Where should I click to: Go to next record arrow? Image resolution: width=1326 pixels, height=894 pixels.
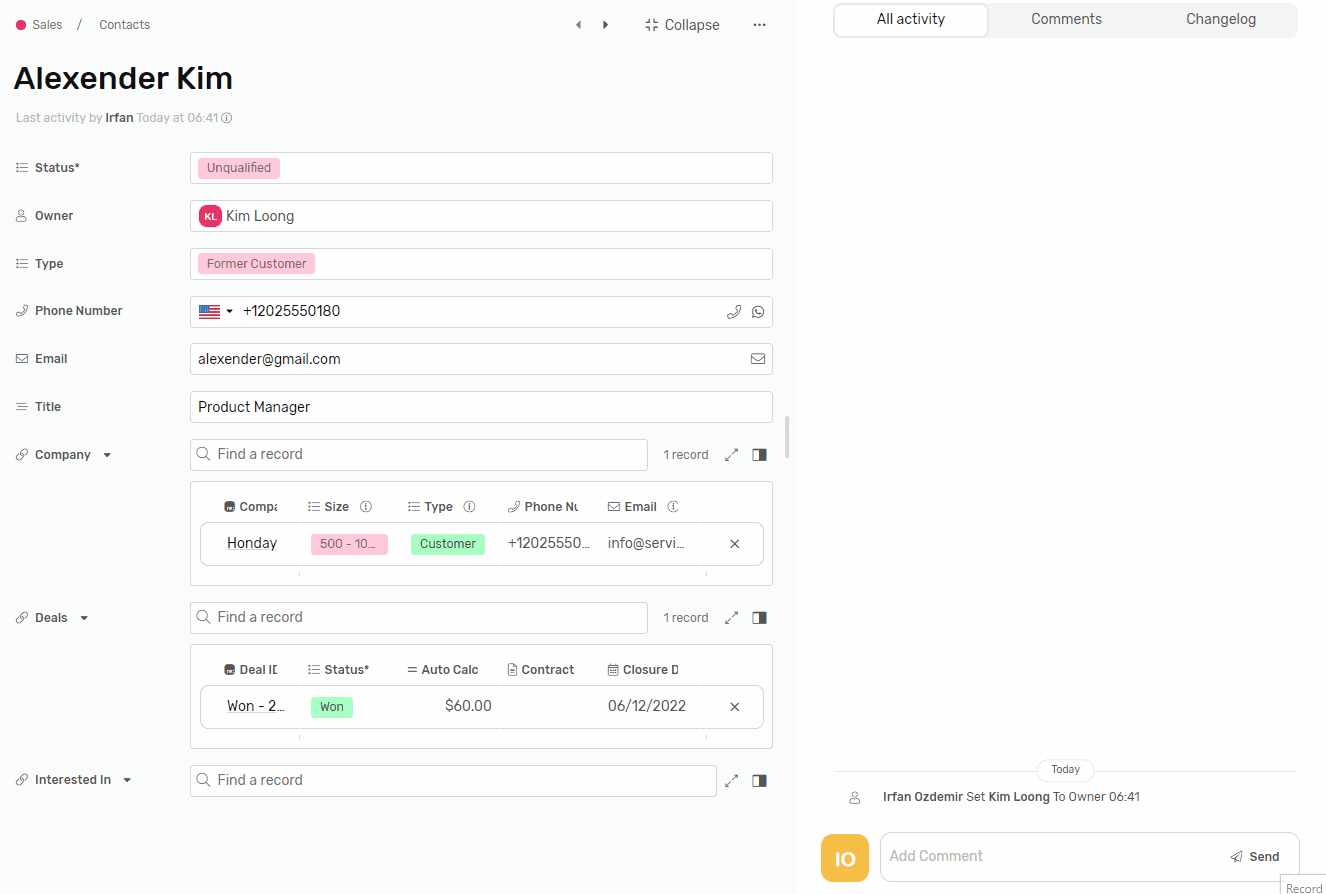coord(605,25)
